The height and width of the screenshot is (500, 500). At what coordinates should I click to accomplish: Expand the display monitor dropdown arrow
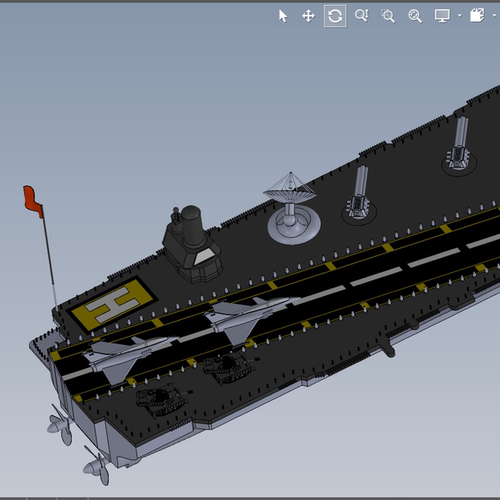460,15
